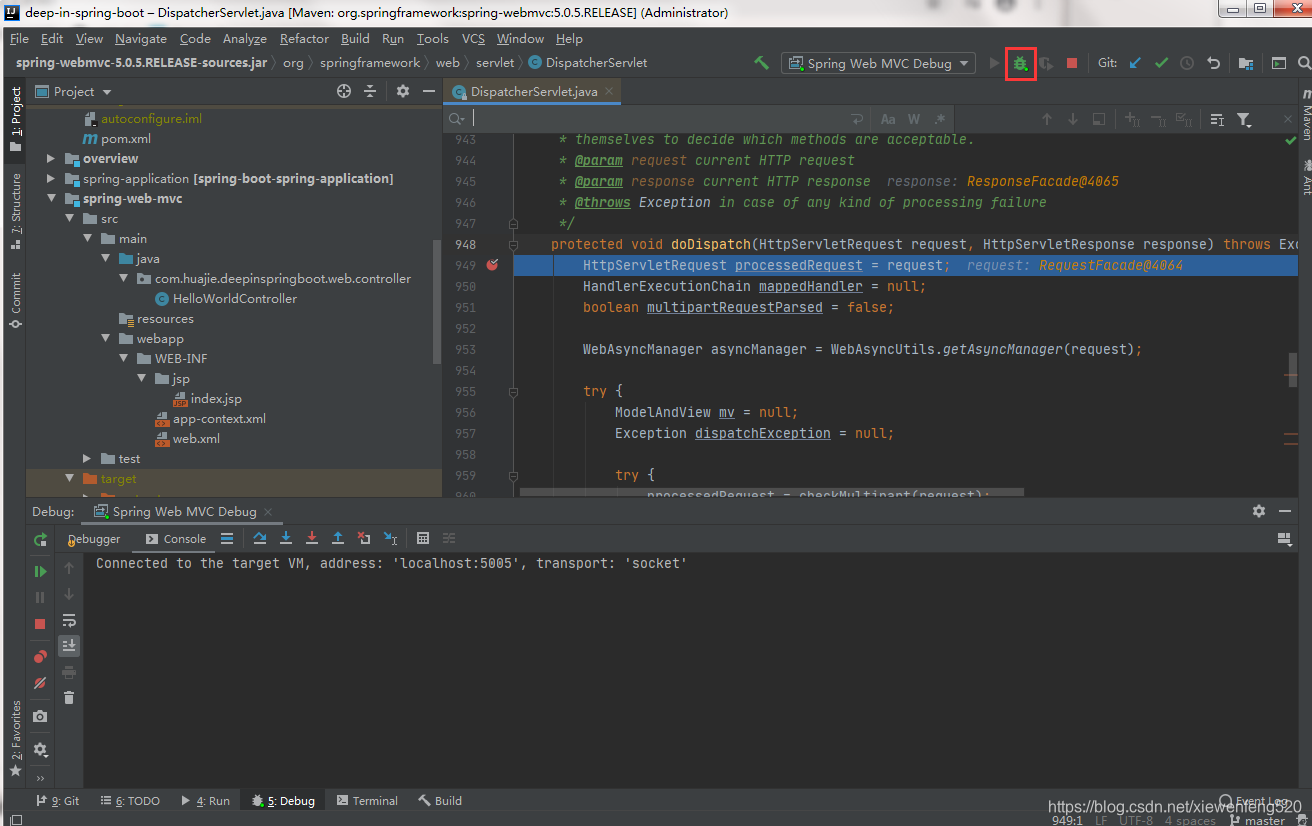Open the Terminal tool window tab
This screenshot has height=826, width=1312.
(x=367, y=801)
